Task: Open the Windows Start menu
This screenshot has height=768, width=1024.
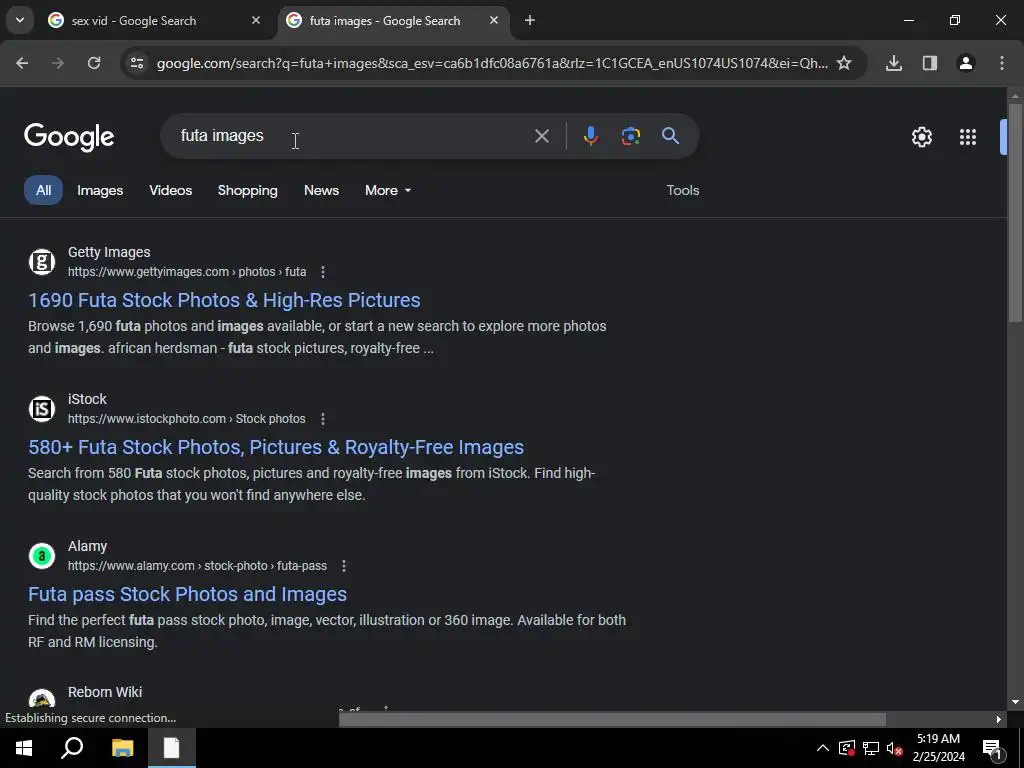Action: pos(24,748)
